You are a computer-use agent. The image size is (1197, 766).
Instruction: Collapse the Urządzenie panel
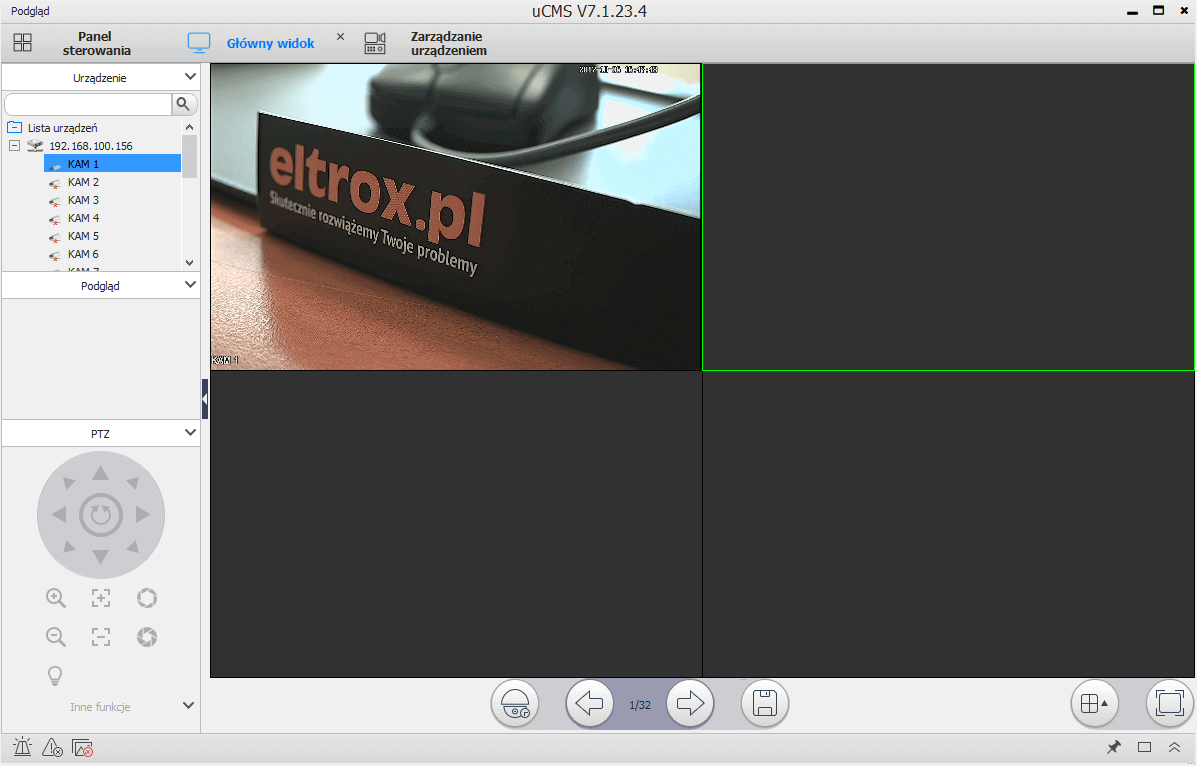[190, 76]
